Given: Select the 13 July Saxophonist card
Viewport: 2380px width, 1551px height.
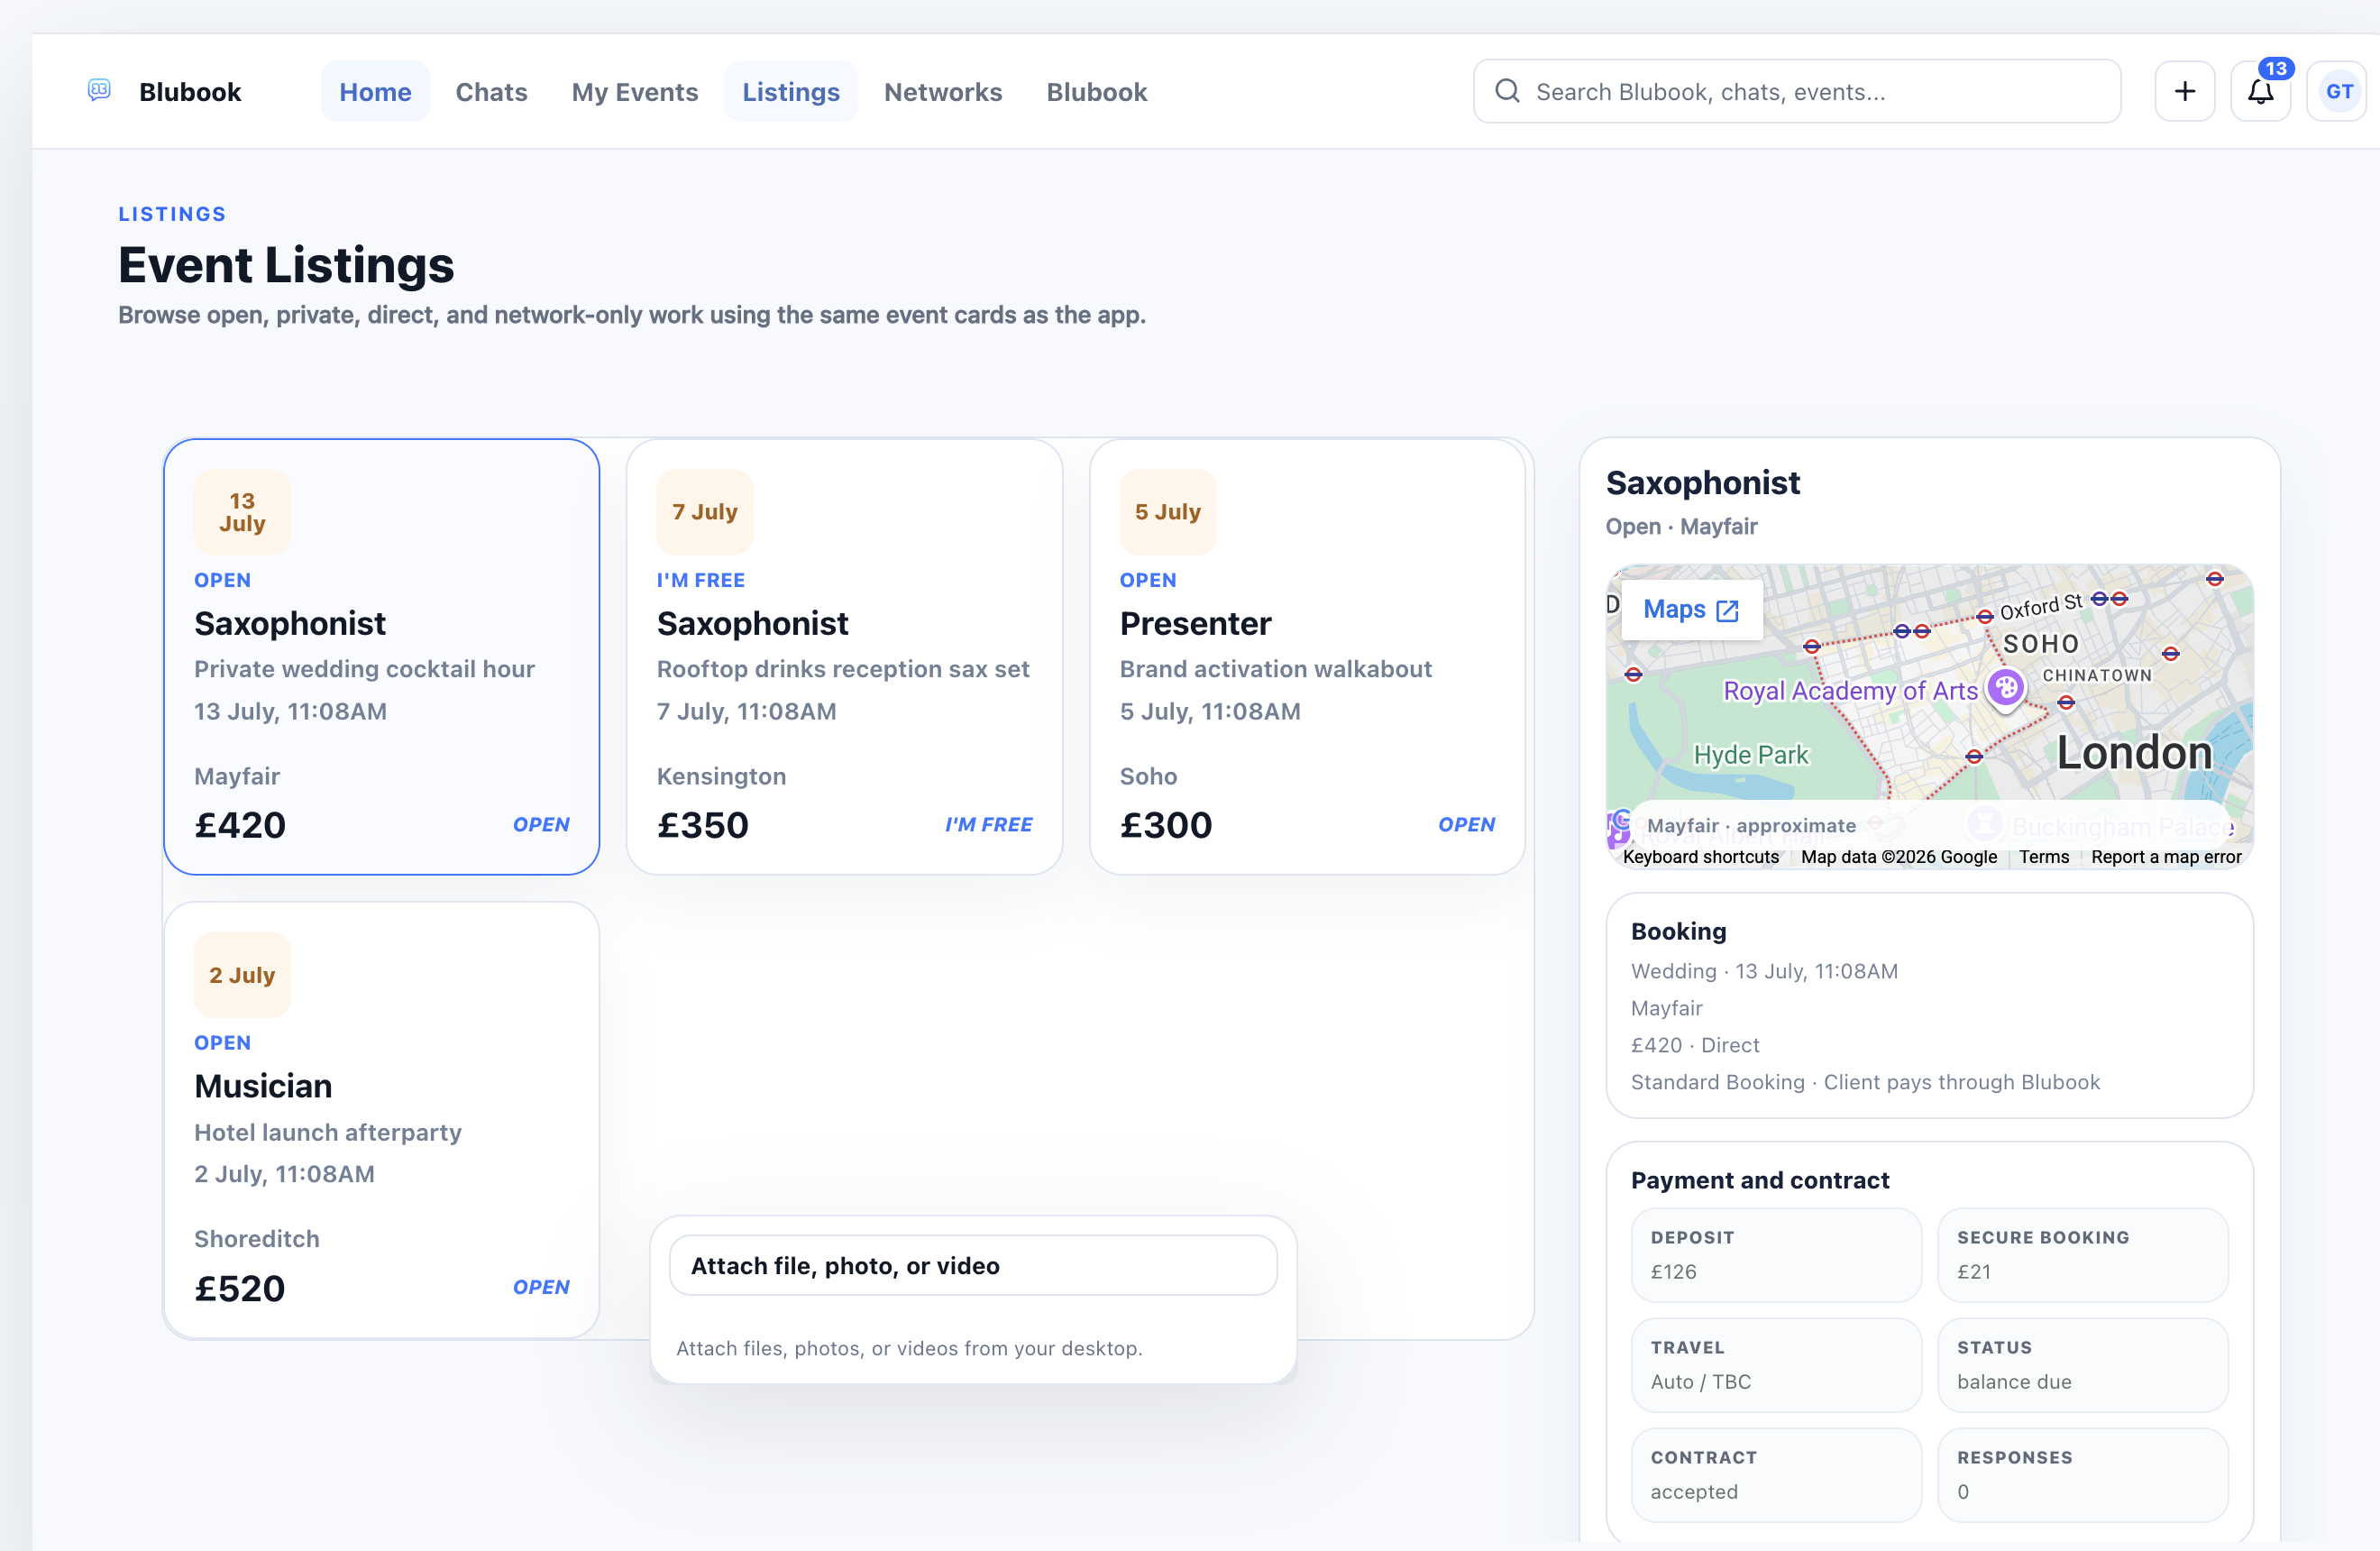Looking at the screenshot, I should (381, 656).
